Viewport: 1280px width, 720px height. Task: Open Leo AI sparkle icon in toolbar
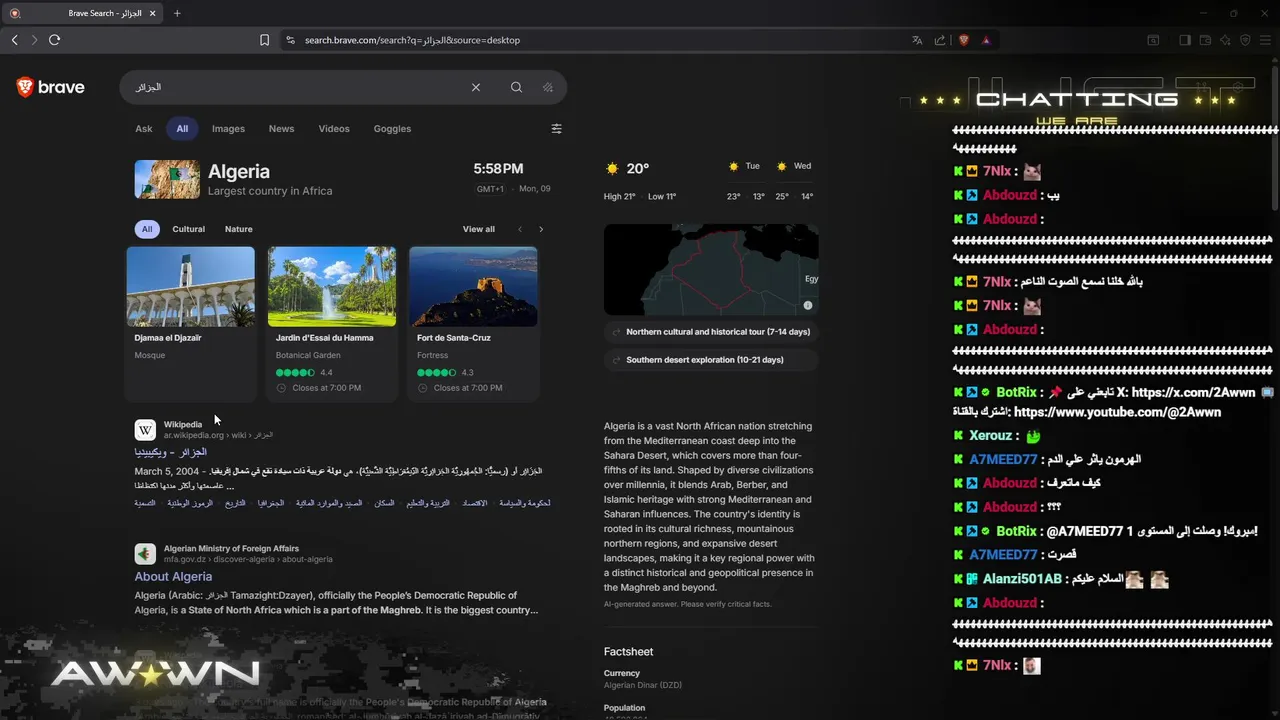tap(1225, 40)
